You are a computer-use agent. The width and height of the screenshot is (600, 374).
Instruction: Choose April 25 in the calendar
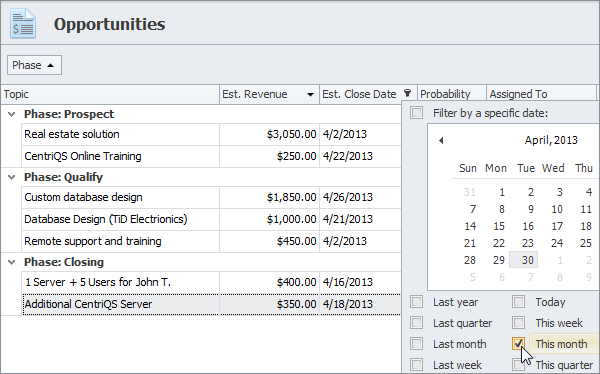click(x=585, y=243)
